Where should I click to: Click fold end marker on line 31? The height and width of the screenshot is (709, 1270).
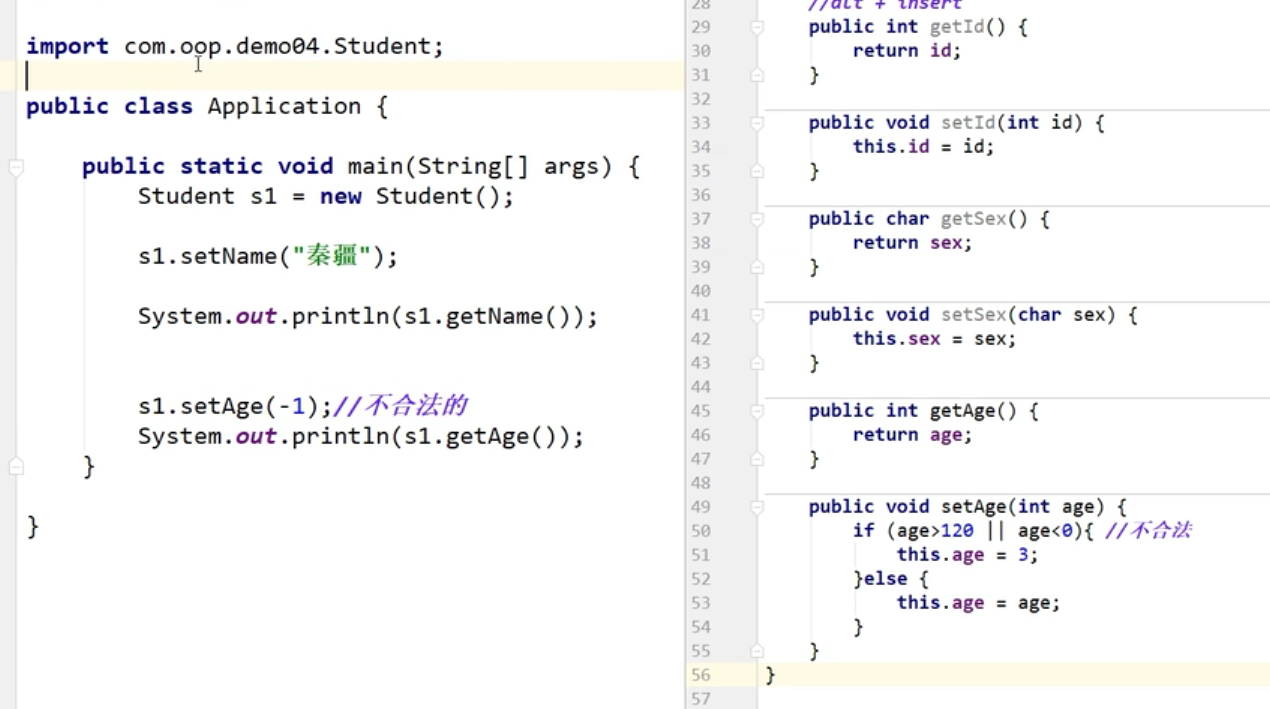(x=757, y=75)
